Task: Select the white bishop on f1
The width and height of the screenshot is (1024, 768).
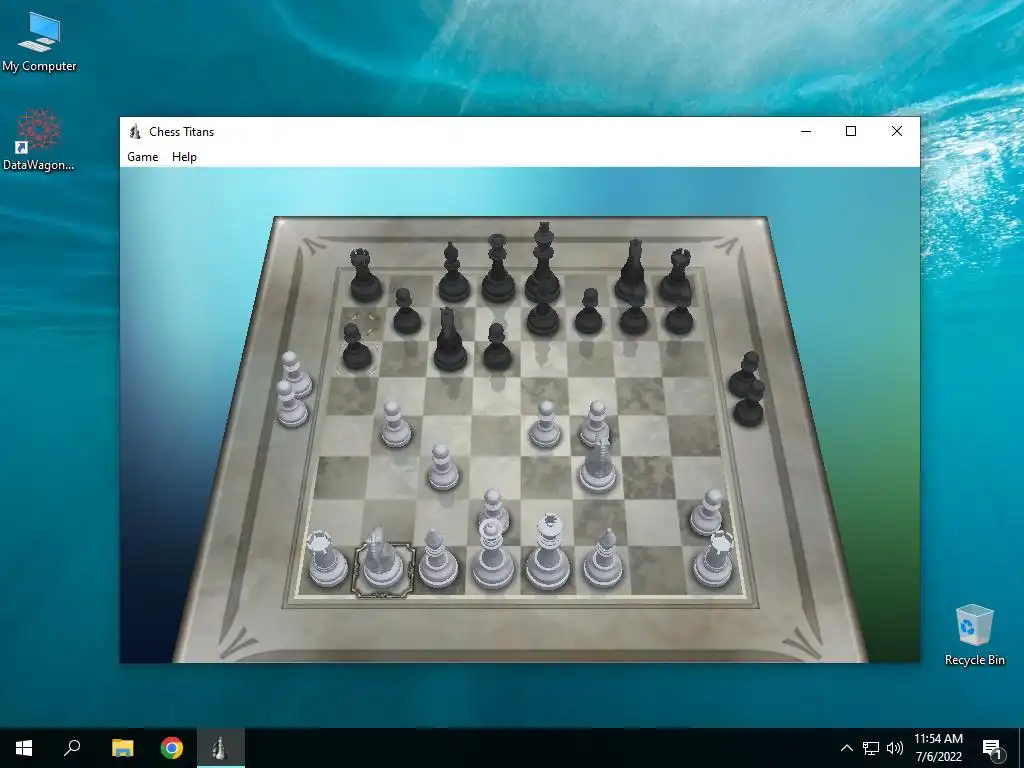Action: point(603,560)
